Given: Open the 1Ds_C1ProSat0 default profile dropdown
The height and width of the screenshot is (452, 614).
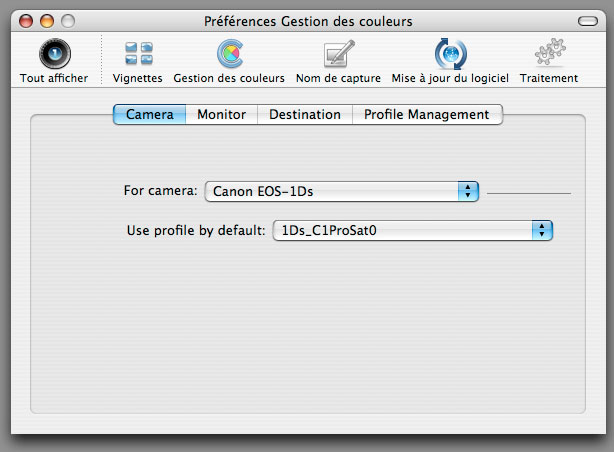Looking at the screenshot, I should tap(412, 230).
